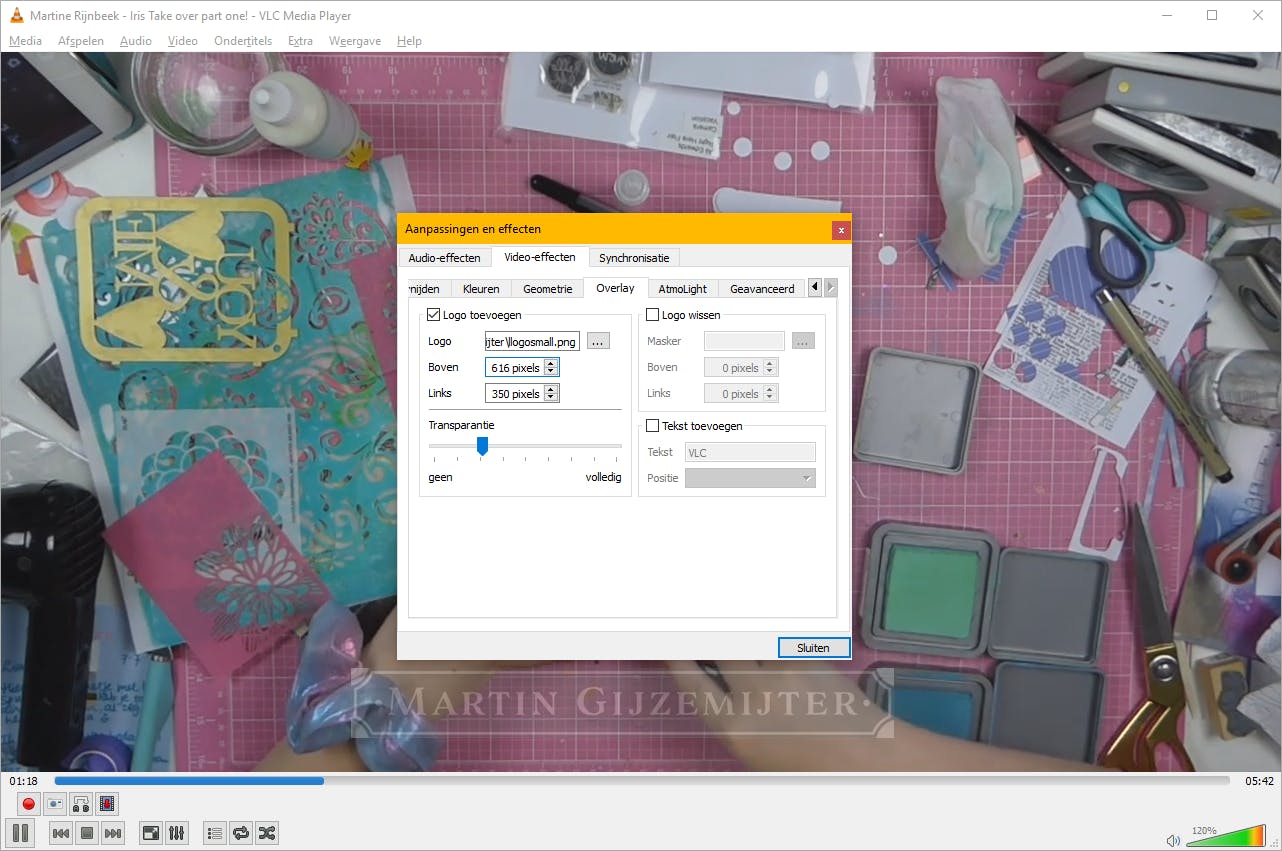
Task: Enable the Tekst toevoegen checkbox
Action: click(653, 426)
